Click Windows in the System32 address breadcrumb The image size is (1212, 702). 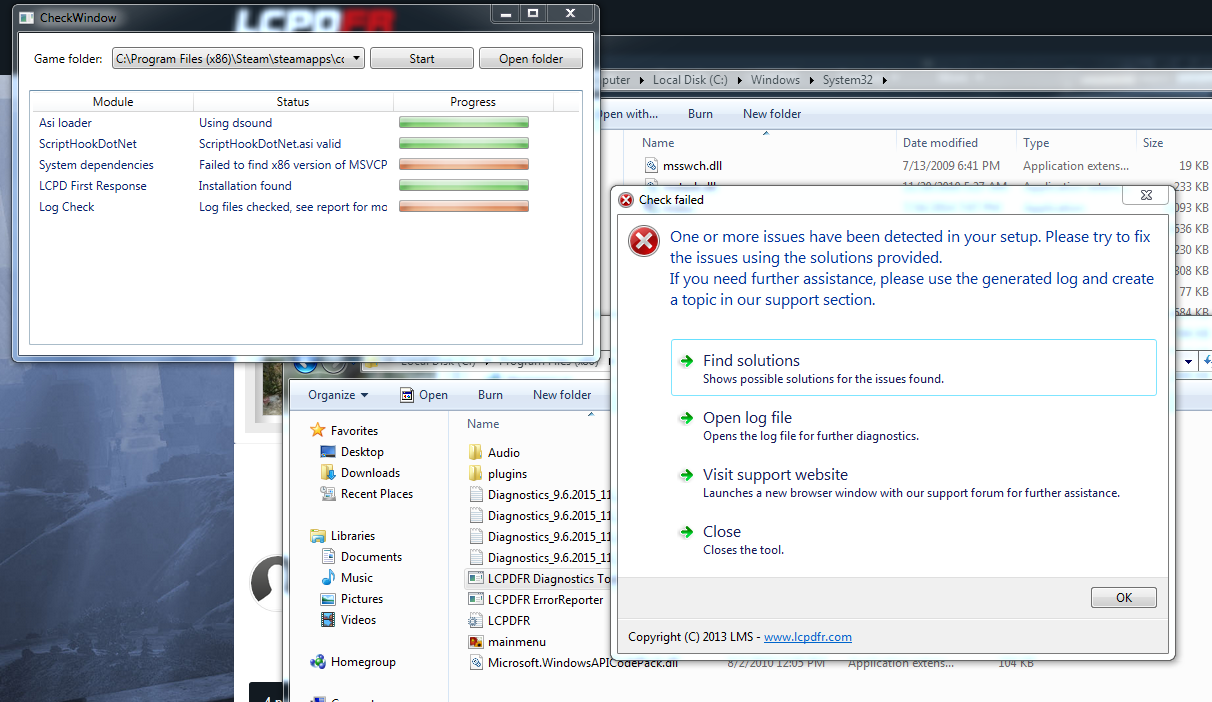coord(775,80)
